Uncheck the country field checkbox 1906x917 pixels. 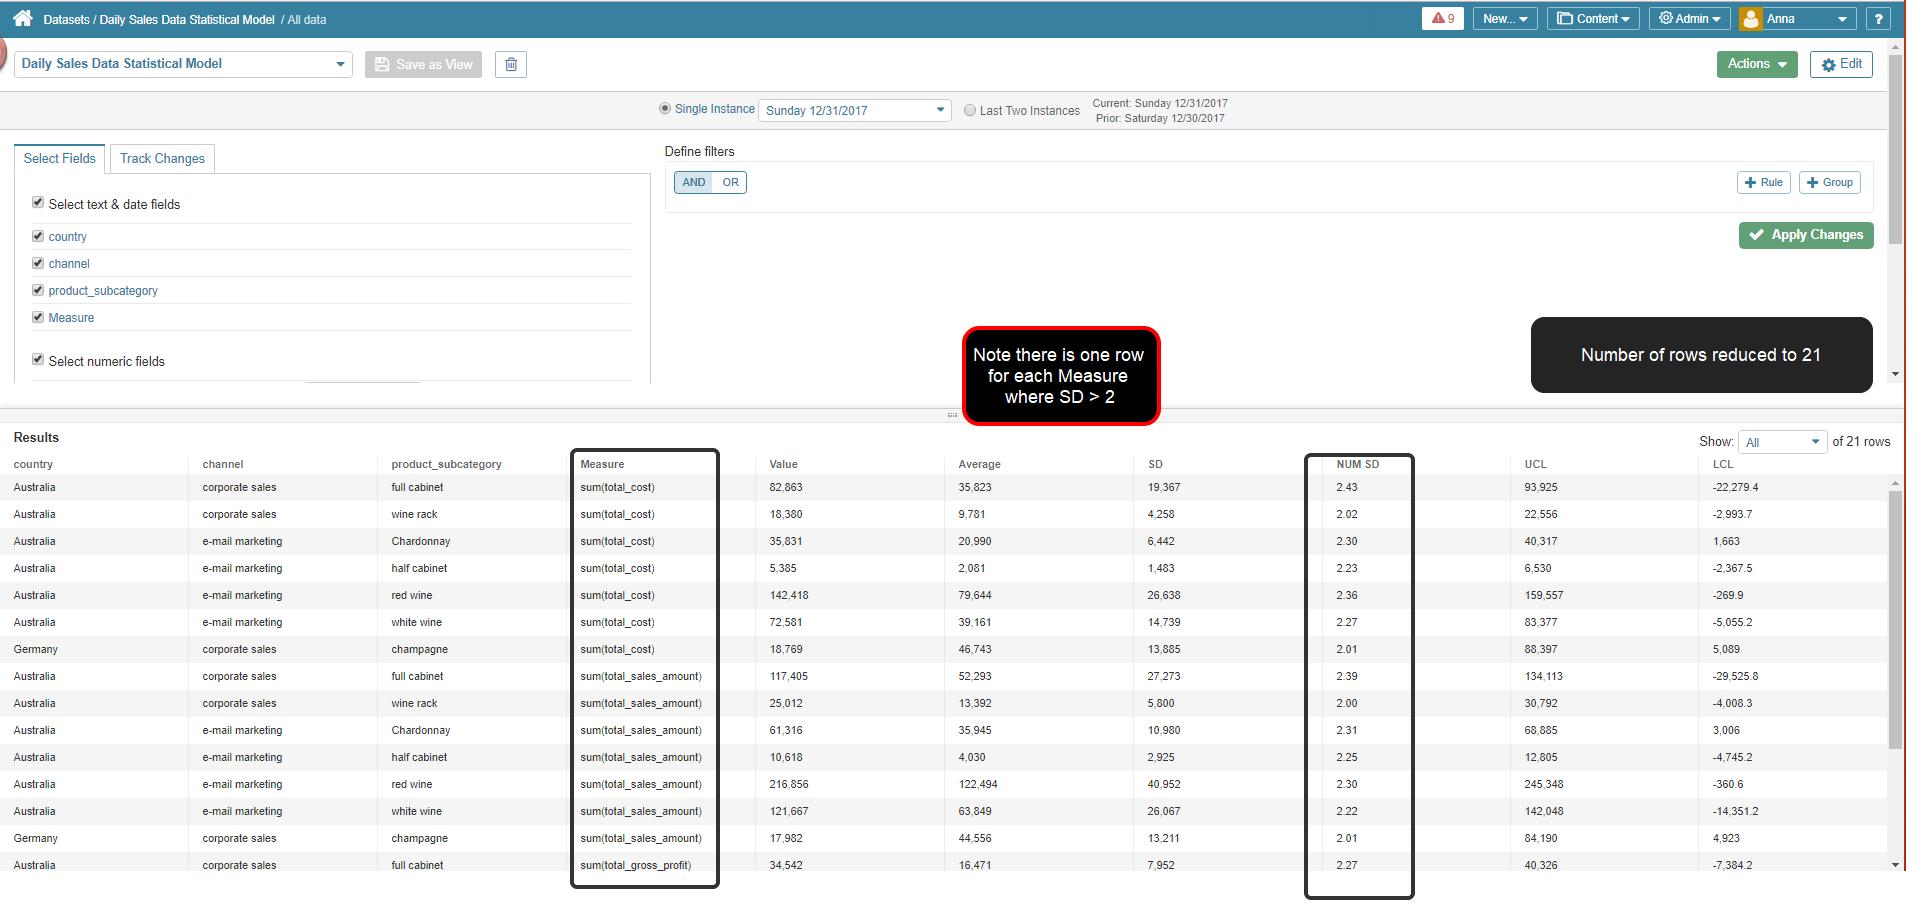[38, 236]
